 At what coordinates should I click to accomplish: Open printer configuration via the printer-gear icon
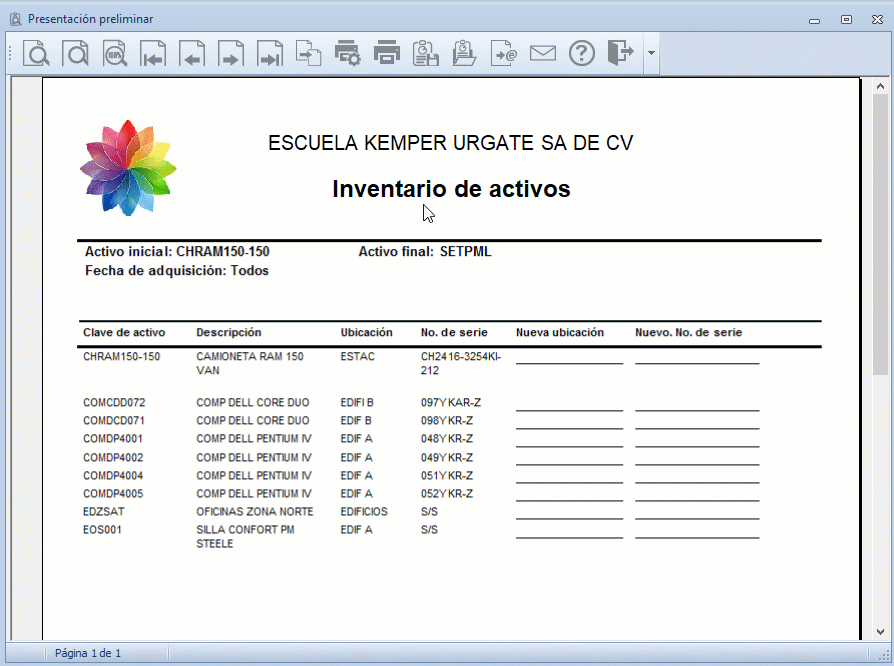[x=348, y=53]
